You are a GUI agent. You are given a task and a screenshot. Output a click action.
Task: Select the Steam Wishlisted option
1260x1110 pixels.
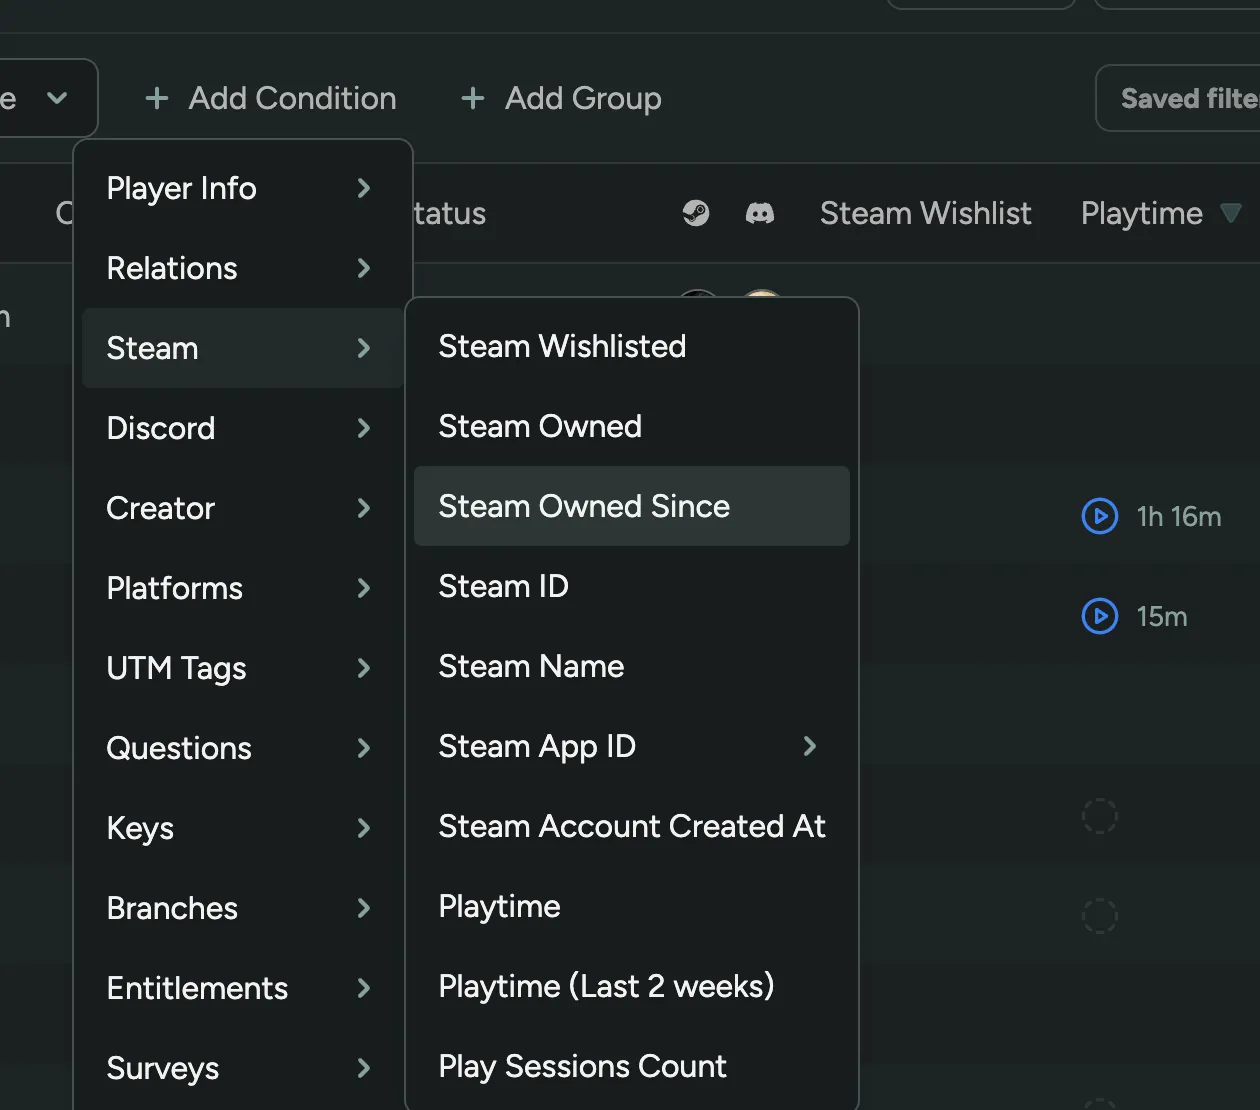click(562, 346)
